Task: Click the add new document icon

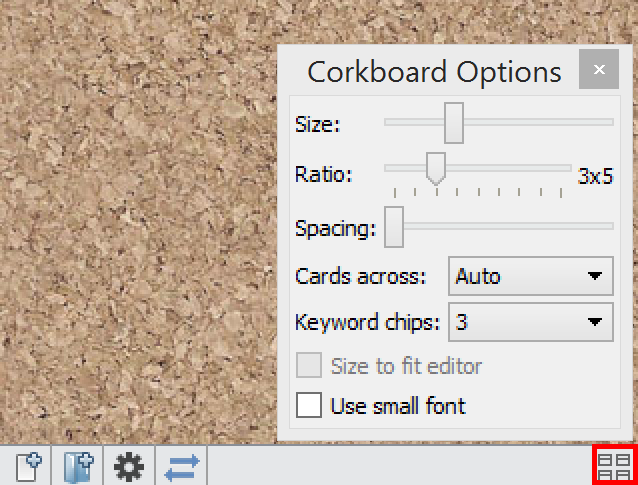Action: tap(28, 467)
